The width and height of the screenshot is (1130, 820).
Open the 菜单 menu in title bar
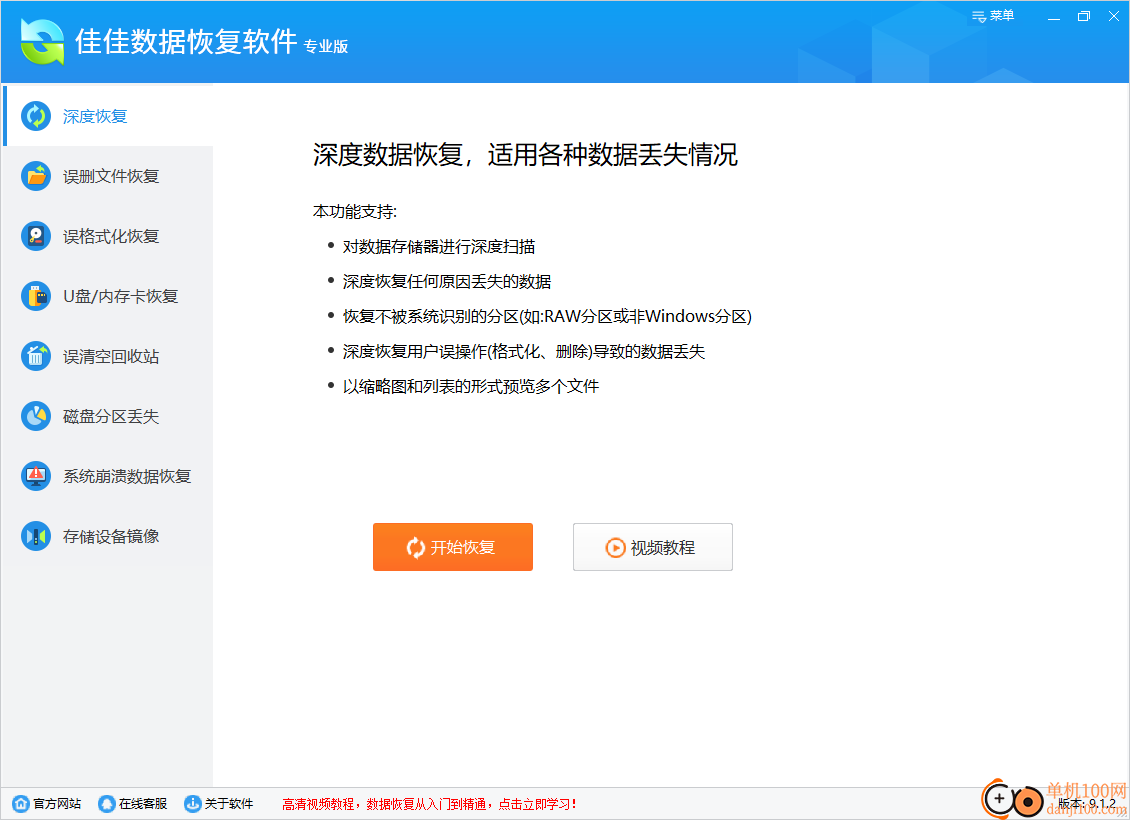click(x=993, y=16)
